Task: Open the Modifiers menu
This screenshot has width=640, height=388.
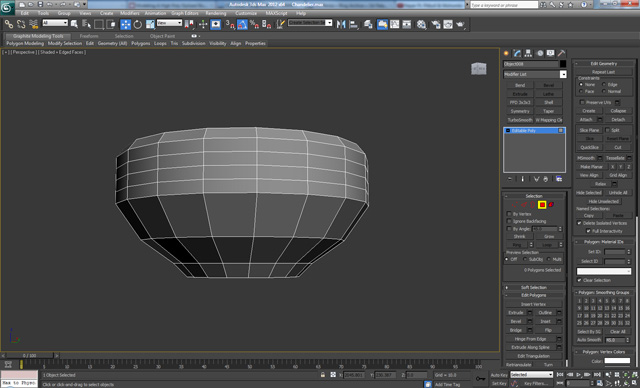Action: tap(130, 13)
